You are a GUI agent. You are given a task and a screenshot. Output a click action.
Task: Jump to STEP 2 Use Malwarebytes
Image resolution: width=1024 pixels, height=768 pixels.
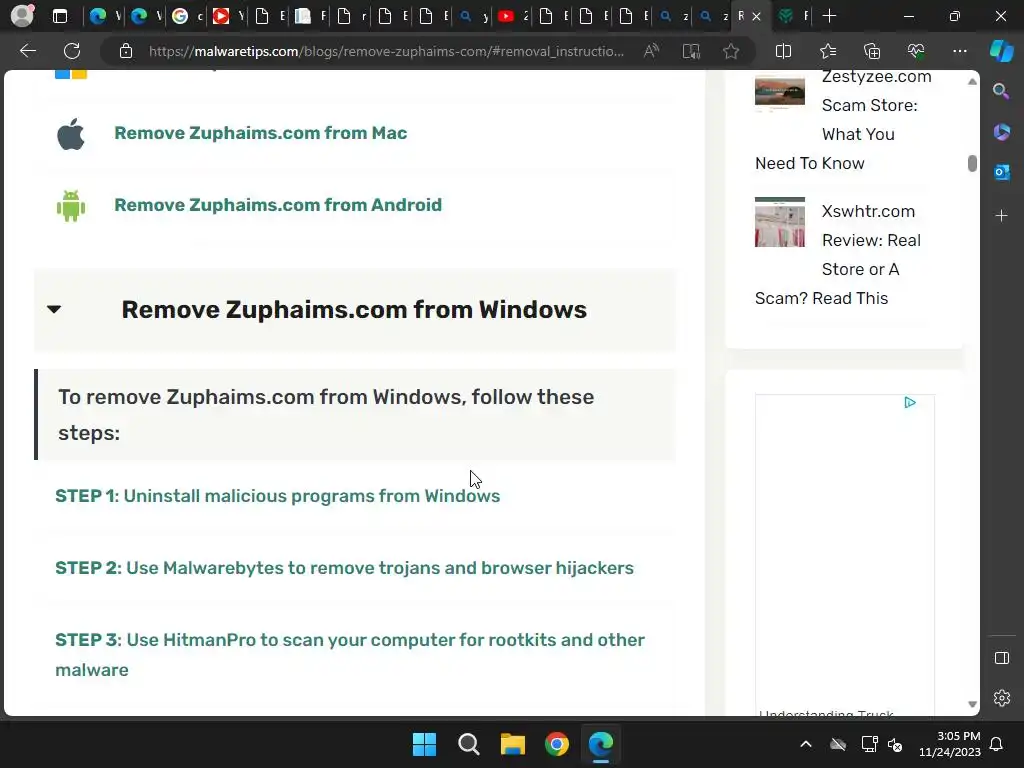[x=344, y=568]
